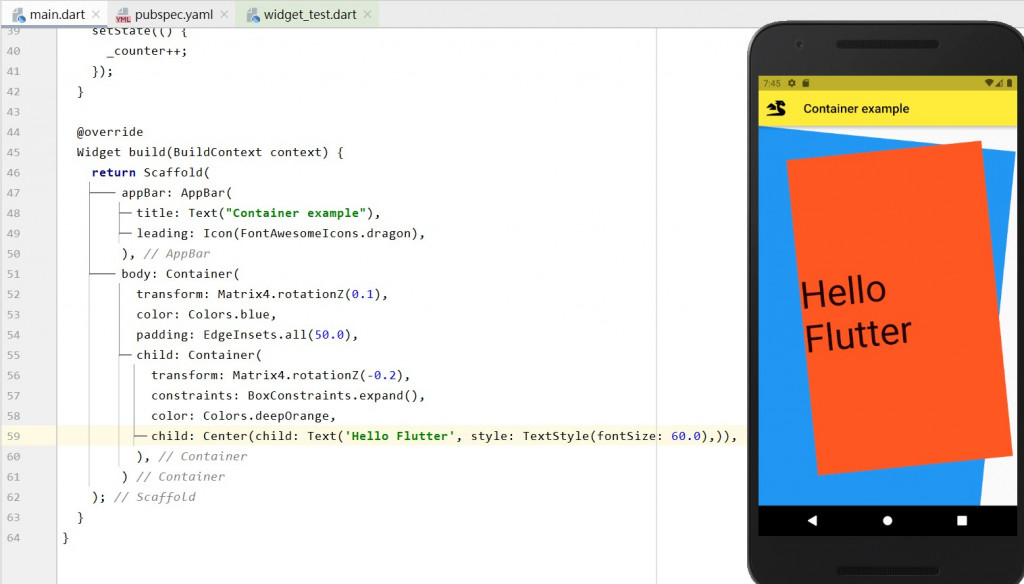
Task: Close the pubspec.yaml tab
Action: [x=224, y=14]
